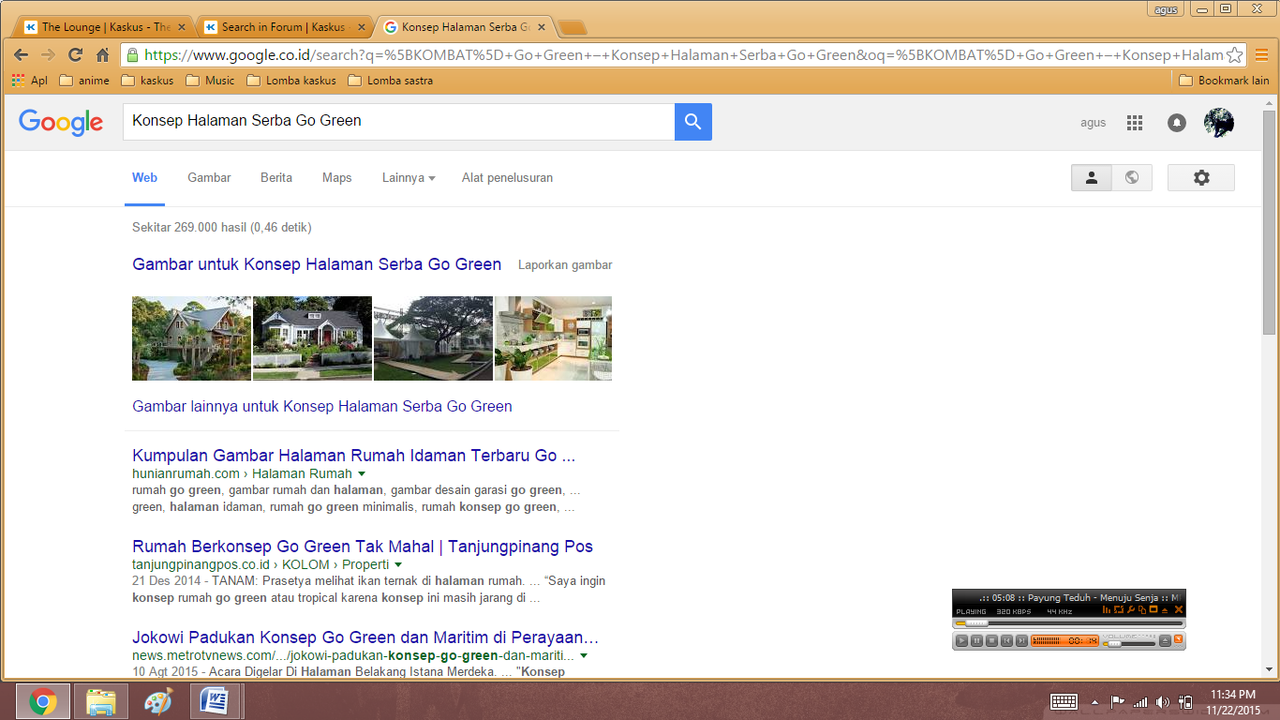
Task: Expand tanjungpinangpos.co.id result options arrow
Action: point(399,565)
